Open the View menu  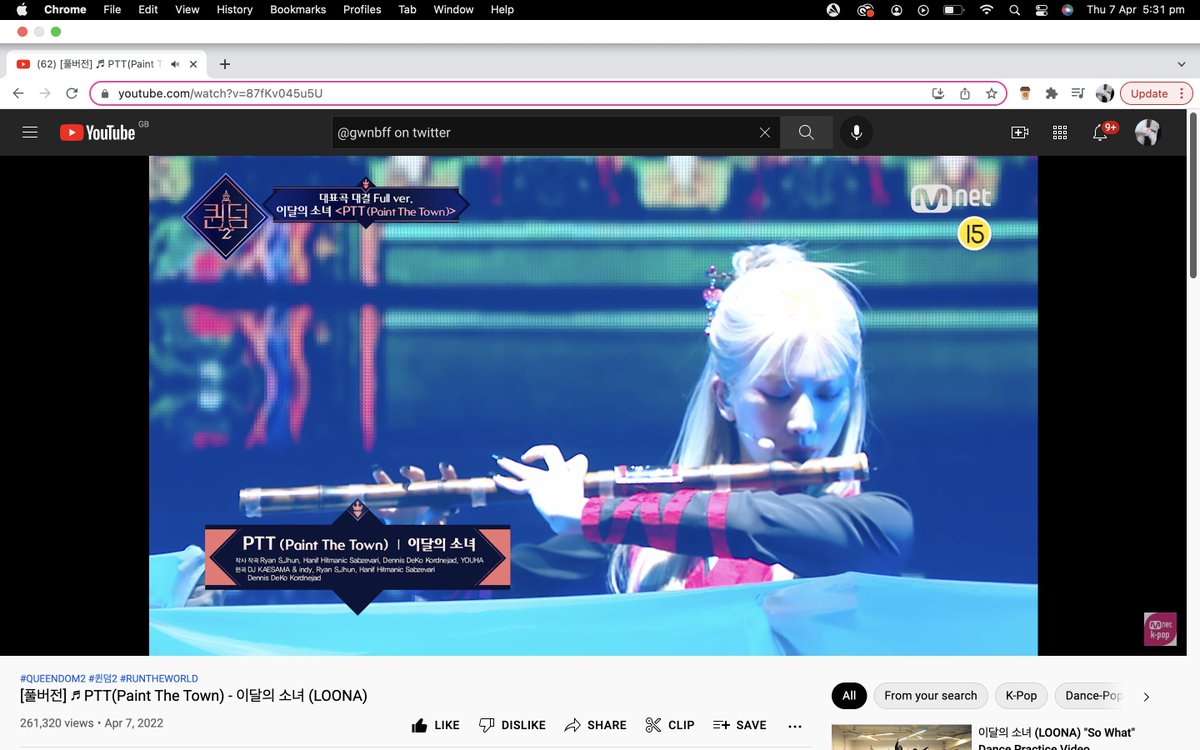point(187,9)
